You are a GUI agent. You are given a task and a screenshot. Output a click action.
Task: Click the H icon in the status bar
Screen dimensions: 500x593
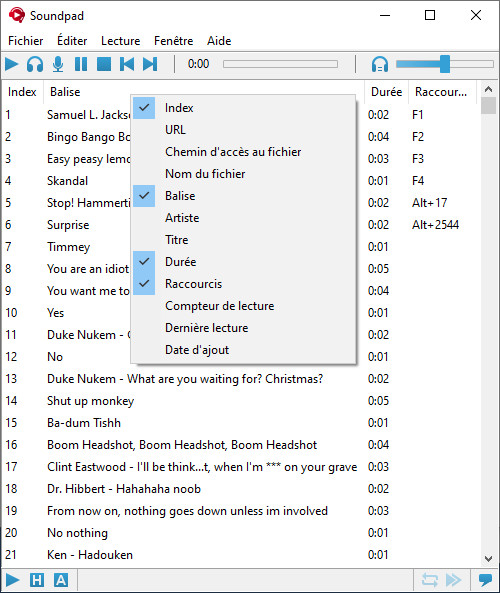37,580
